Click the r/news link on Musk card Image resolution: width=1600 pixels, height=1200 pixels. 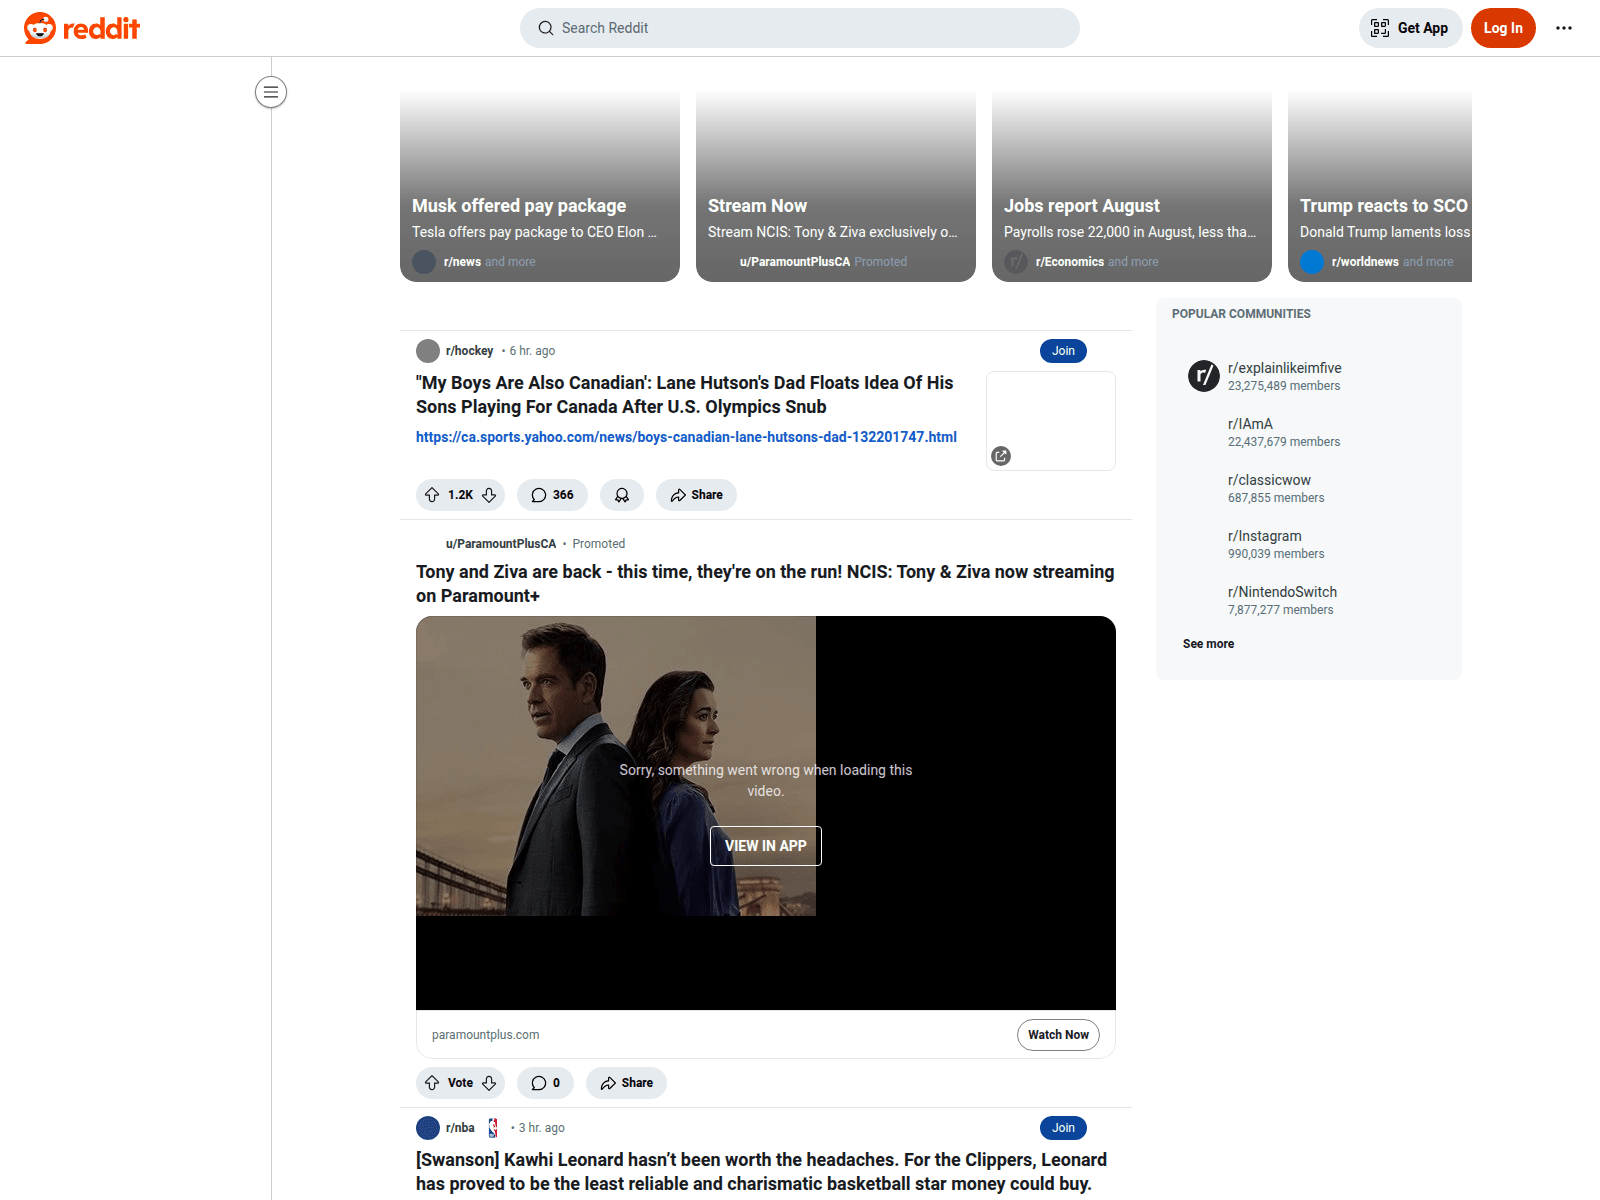pos(462,262)
